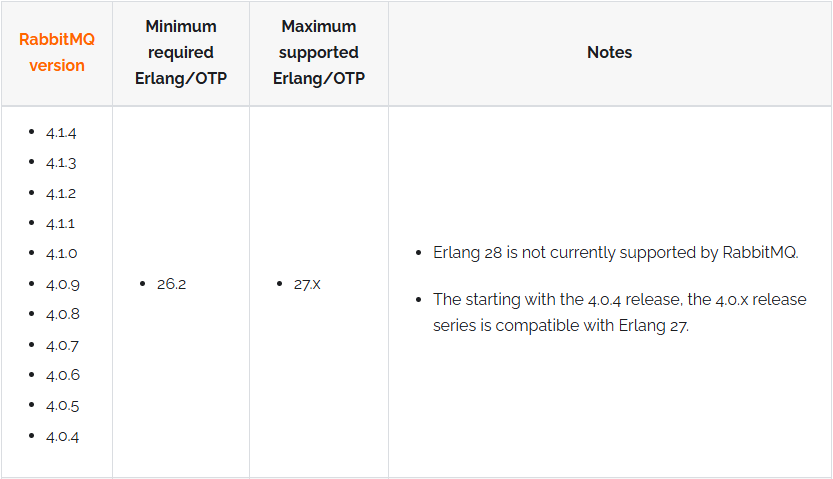Select the 4.0.8 version entry
833x479 pixels.
point(62,315)
